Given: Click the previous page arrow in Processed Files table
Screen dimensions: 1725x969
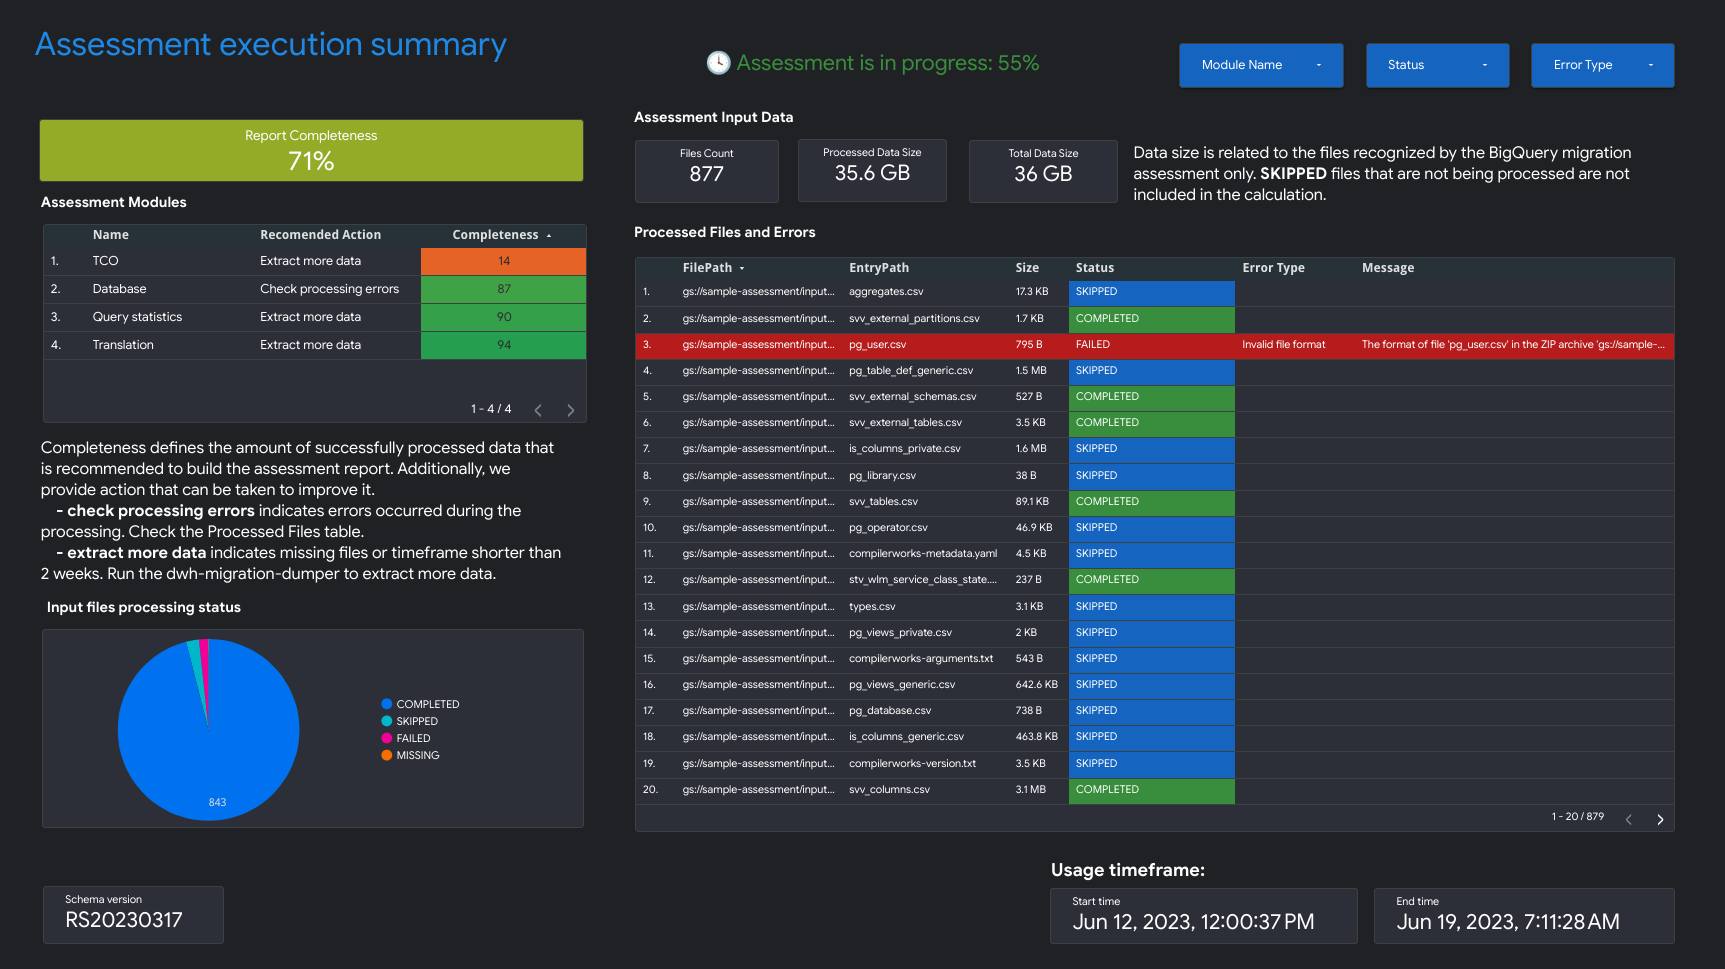Looking at the screenshot, I should (1629, 818).
